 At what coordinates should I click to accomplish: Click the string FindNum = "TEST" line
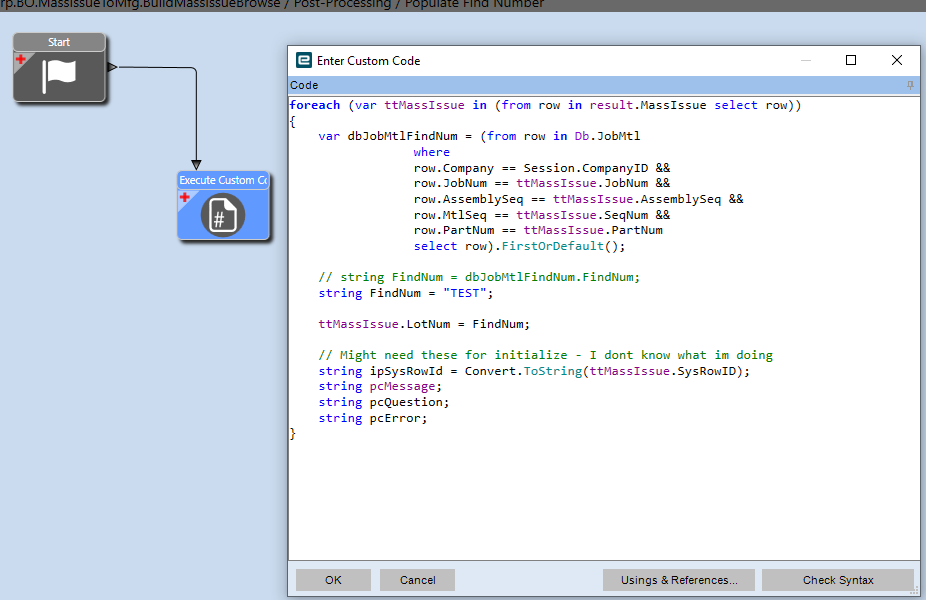coord(406,293)
